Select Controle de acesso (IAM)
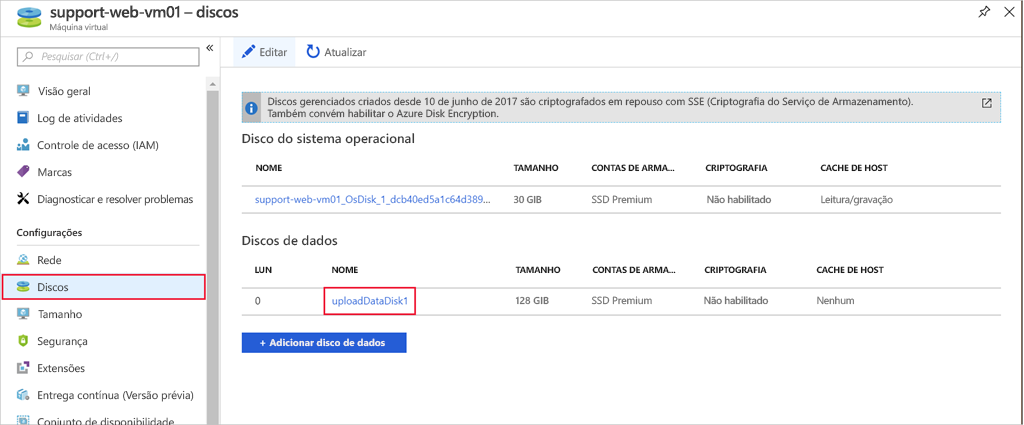The height and width of the screenshot is (425, 1024). point(98,145)
